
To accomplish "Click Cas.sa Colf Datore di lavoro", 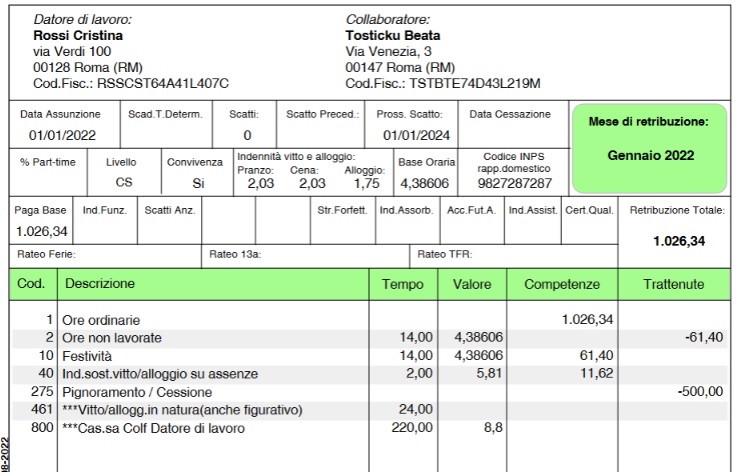I will click(x=154, y=428).
